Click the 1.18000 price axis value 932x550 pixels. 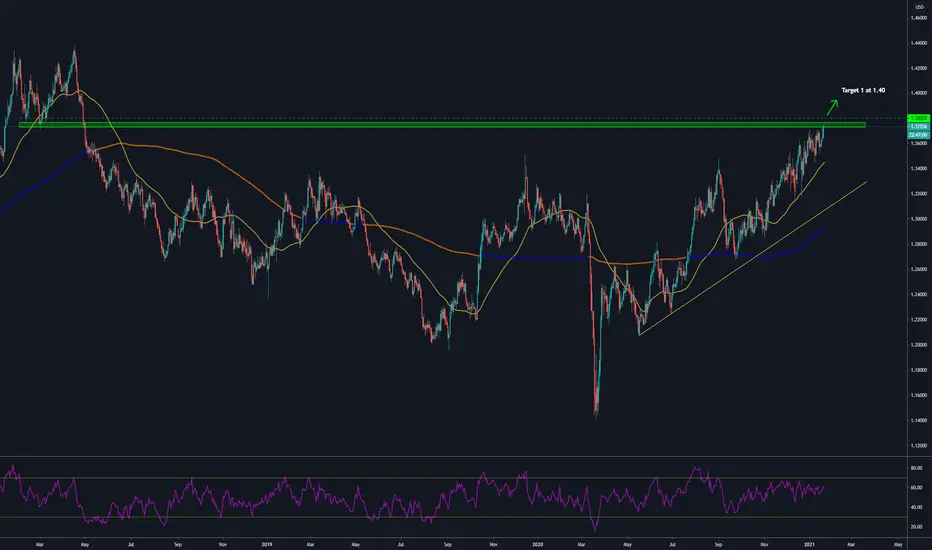coord(919,370)
